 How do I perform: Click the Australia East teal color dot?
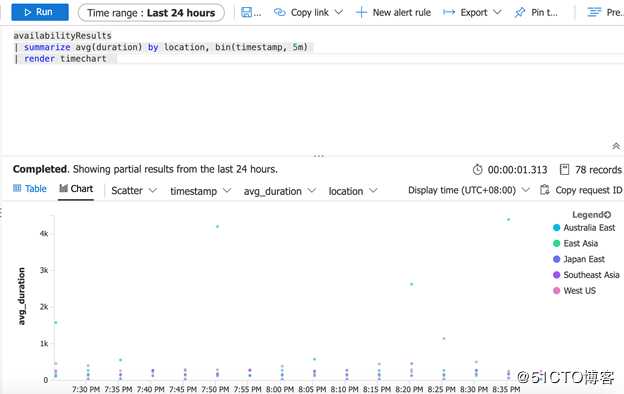click(557, 228)
